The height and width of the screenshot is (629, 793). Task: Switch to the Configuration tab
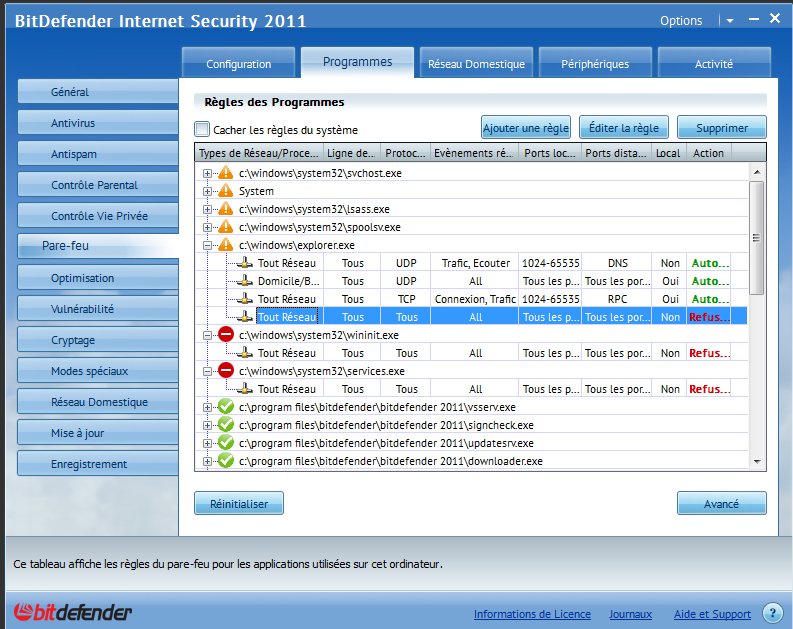[x=238, y=63]
